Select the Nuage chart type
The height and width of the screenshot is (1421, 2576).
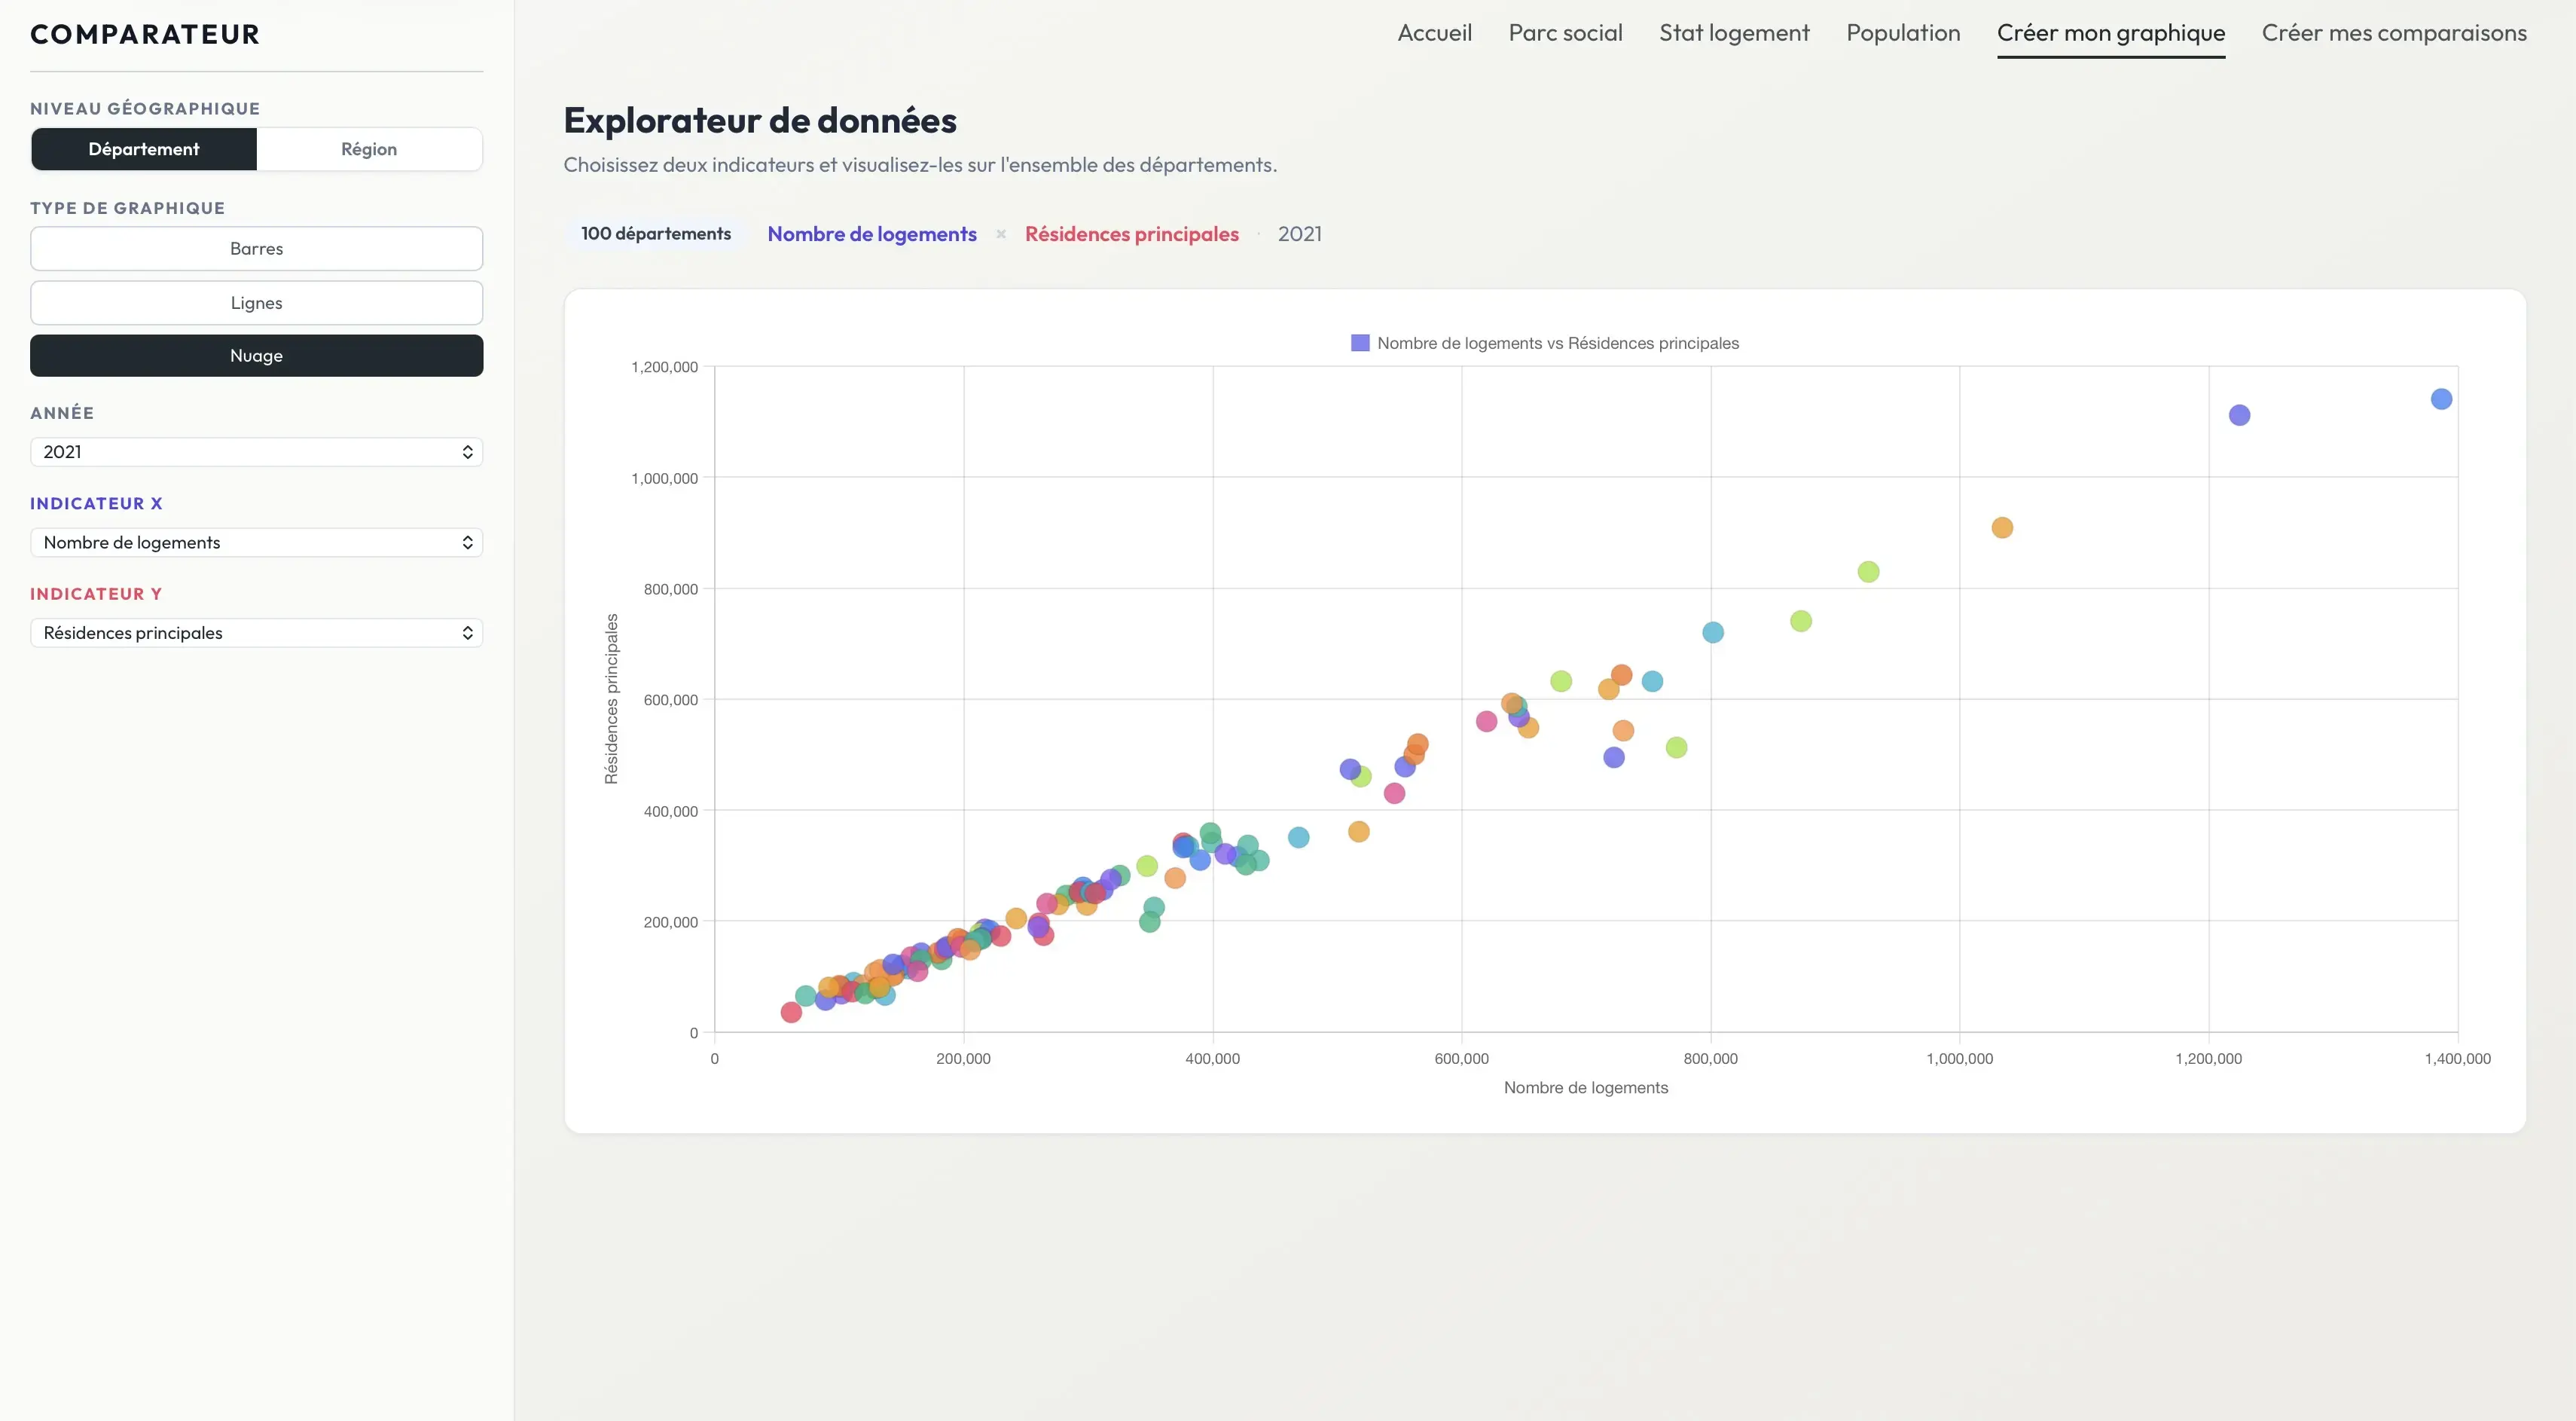pyautogui.click(x=257, y=355)
